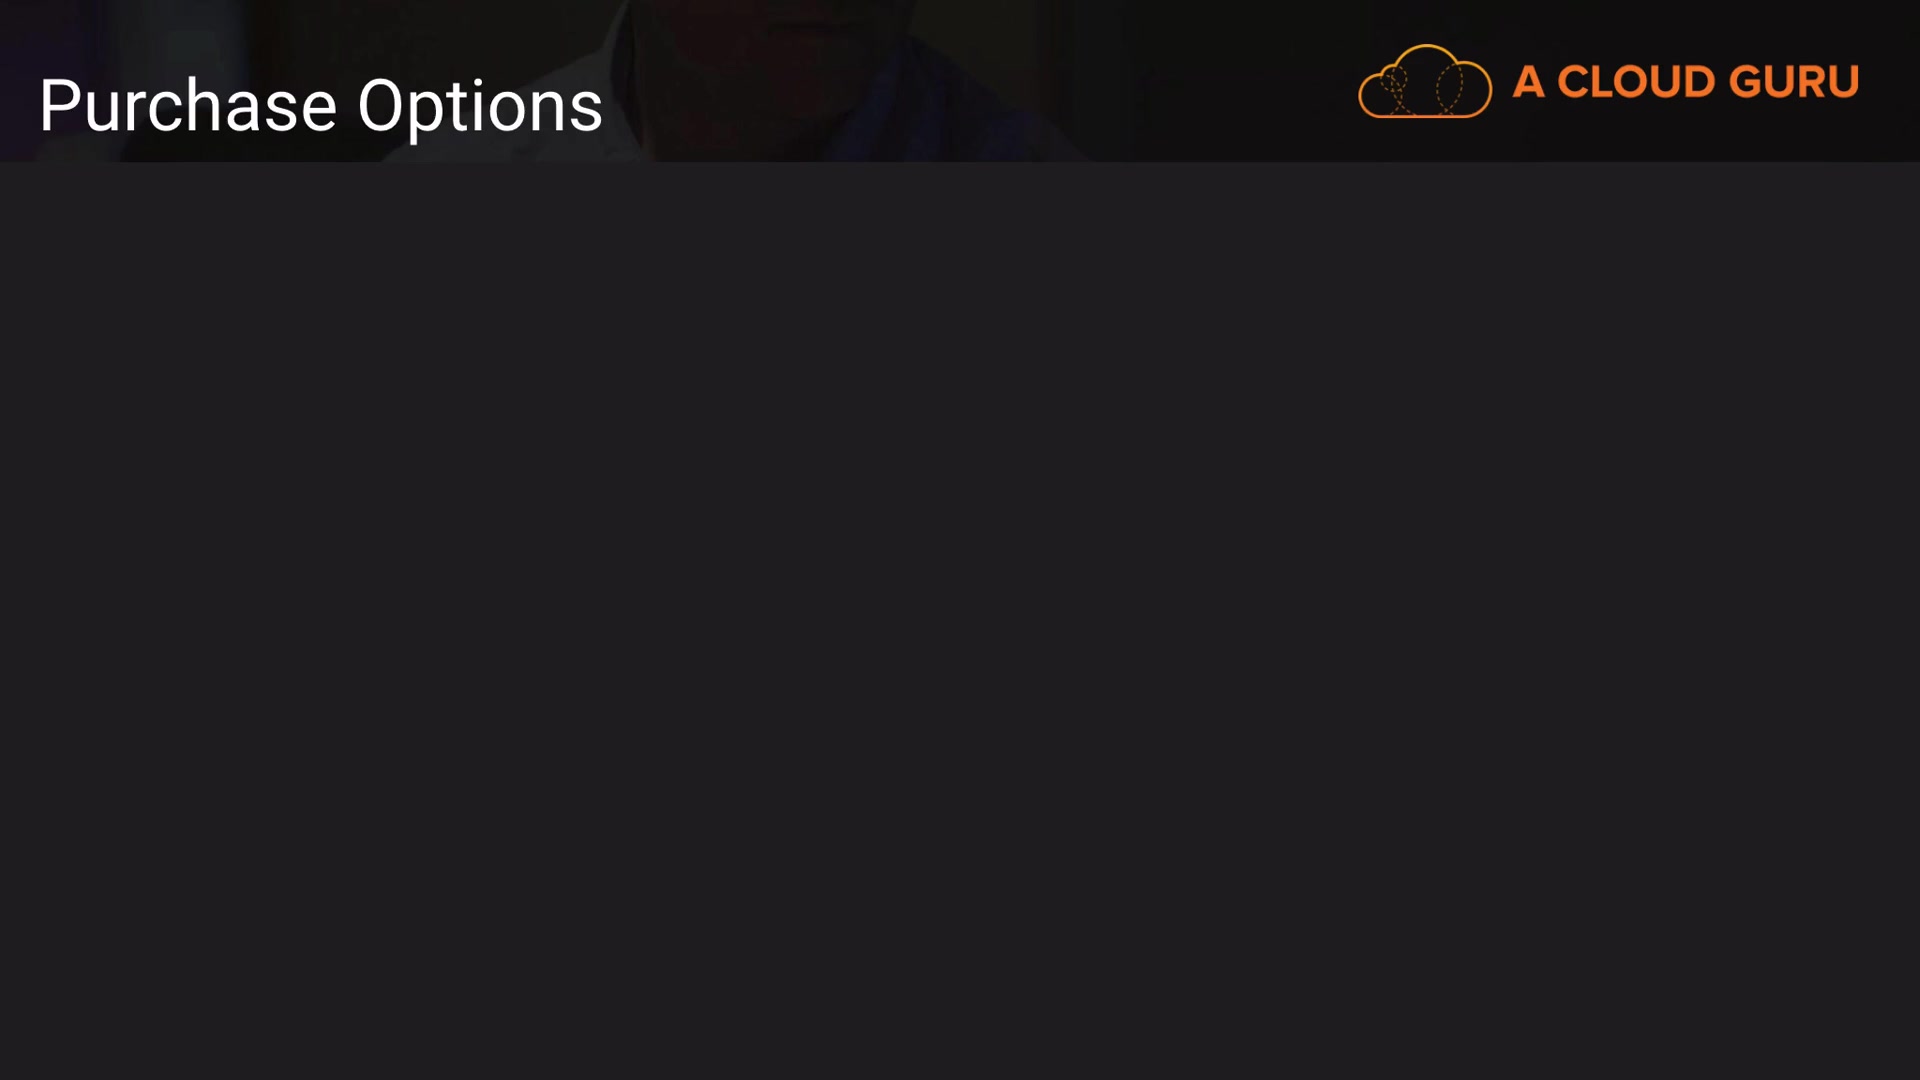Click the letter P starting the title
Screen dimensions: 1920x1080
point(58,104)
